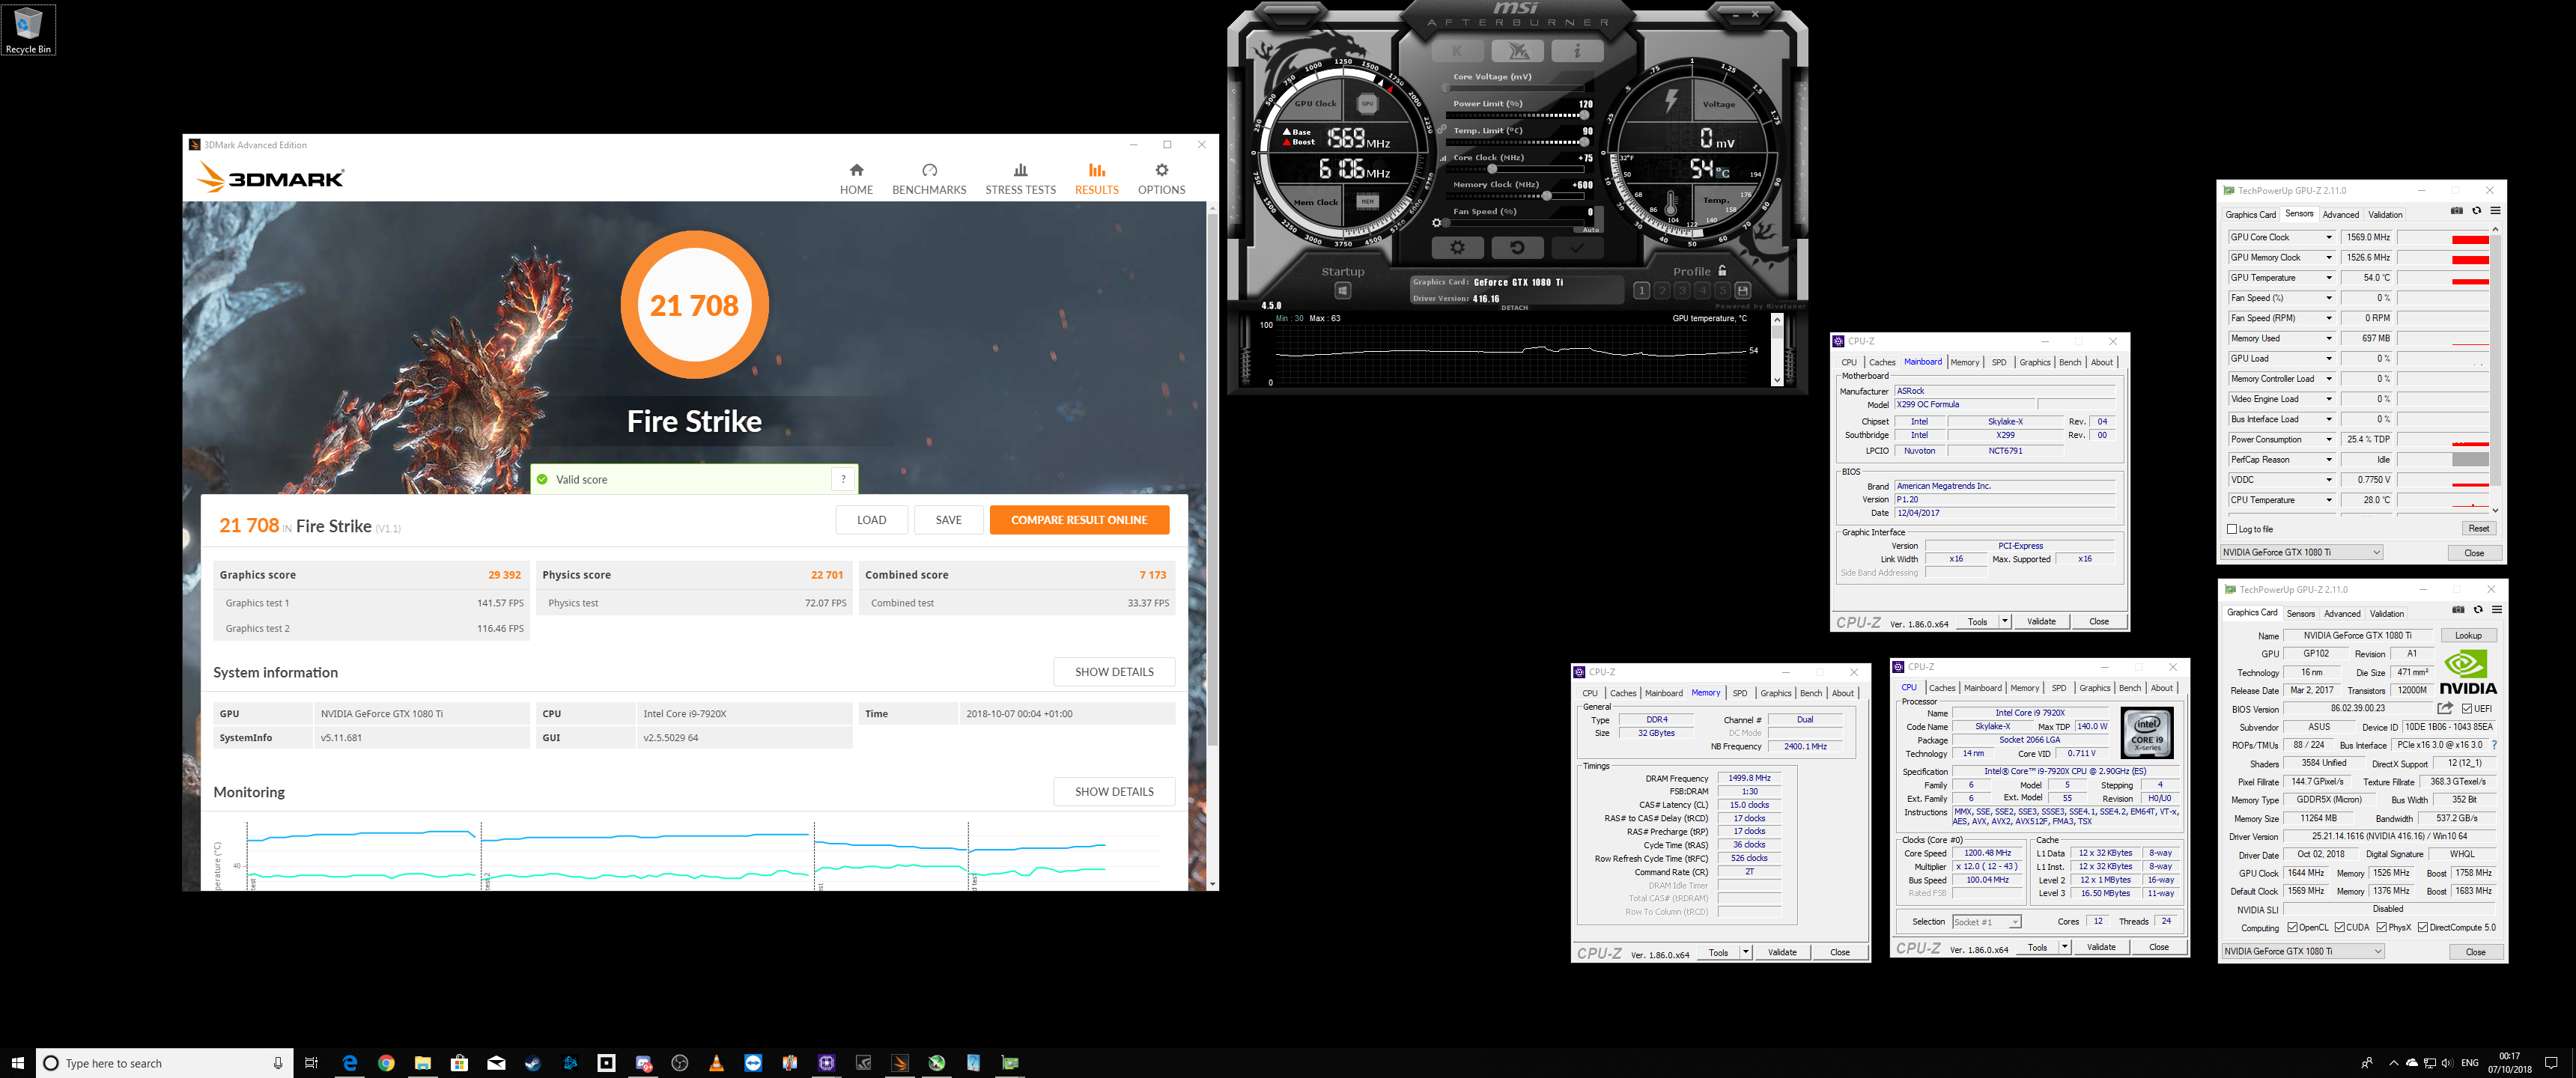2576x1078 pixels.
Task: Toggle Afterburner Windows startup icon
Action: click(1343, 291)
